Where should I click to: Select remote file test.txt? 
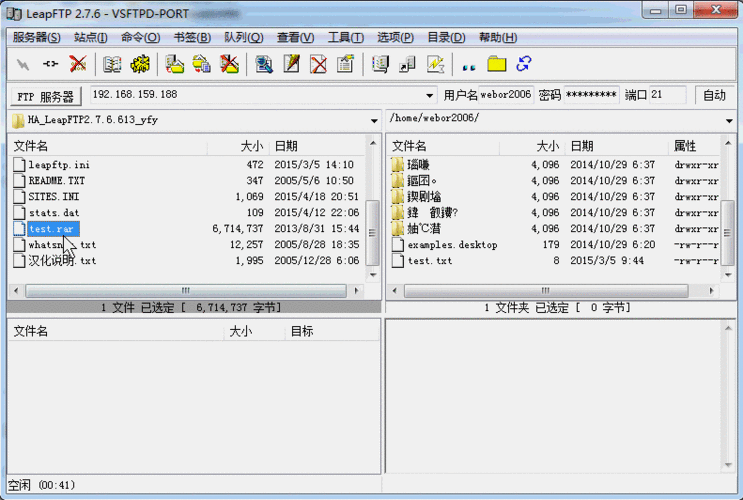(x=430, y=261)
